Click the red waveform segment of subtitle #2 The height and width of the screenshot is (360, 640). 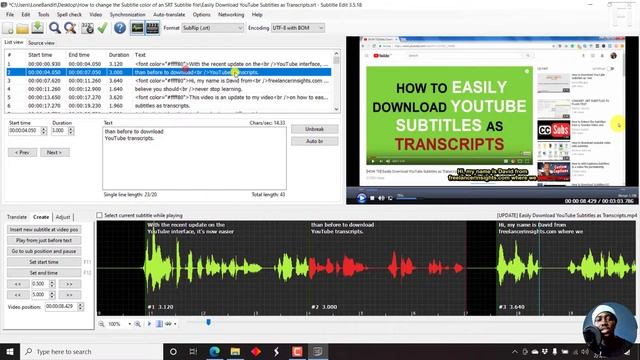[x=387, y=267]
